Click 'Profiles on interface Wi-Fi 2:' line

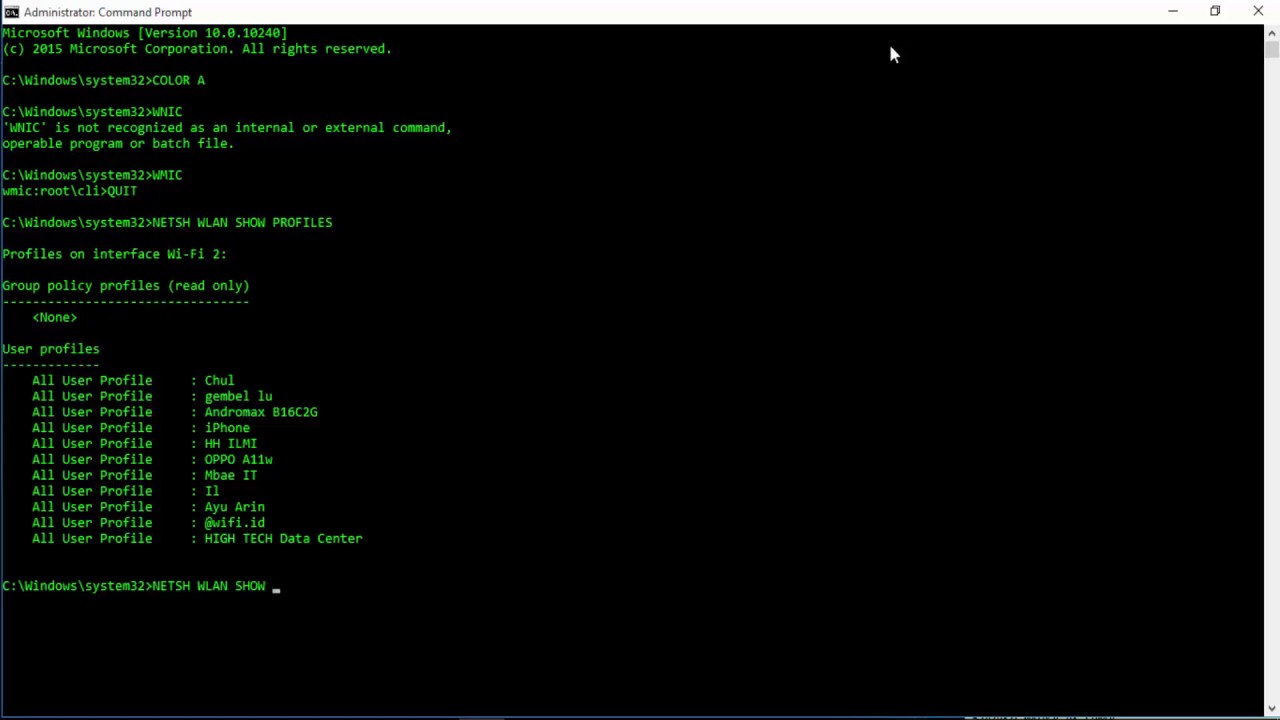click(x=114, y=254)
